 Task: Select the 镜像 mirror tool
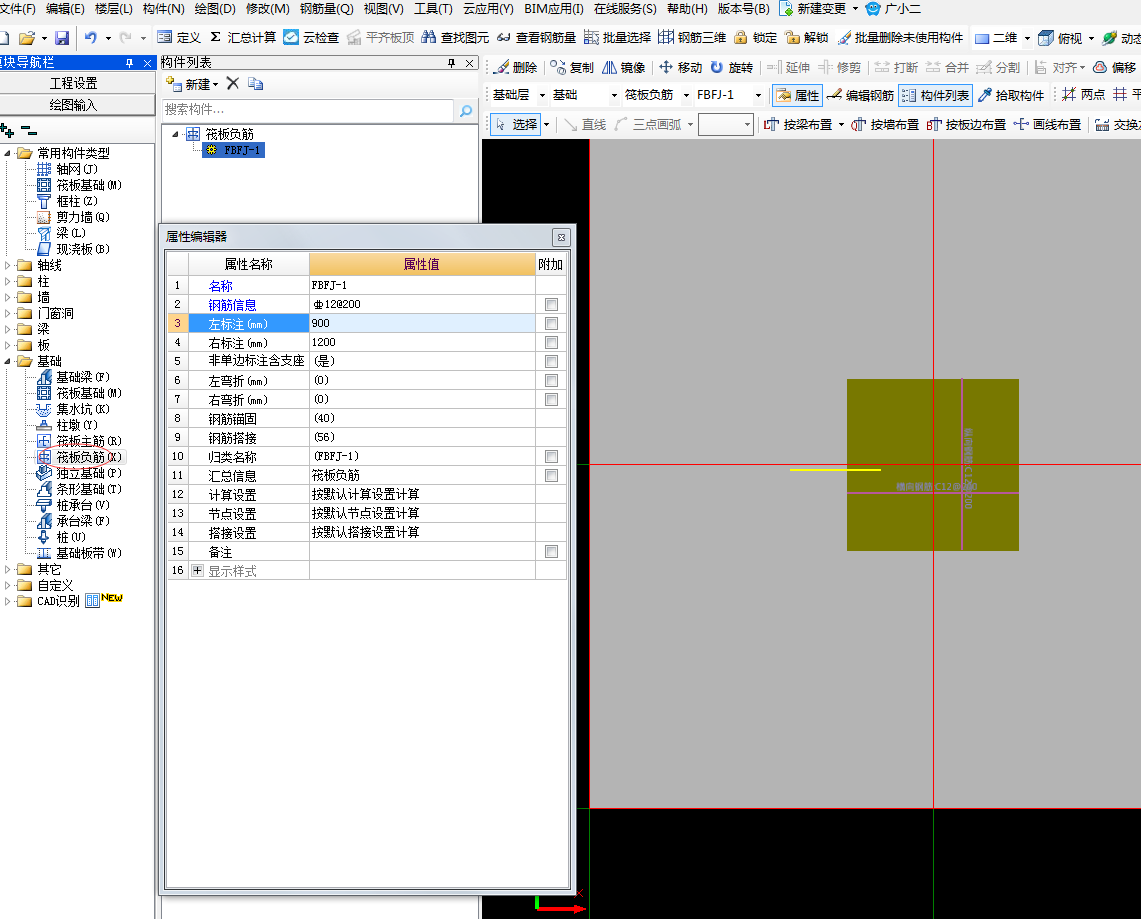(x=624, y=68)
